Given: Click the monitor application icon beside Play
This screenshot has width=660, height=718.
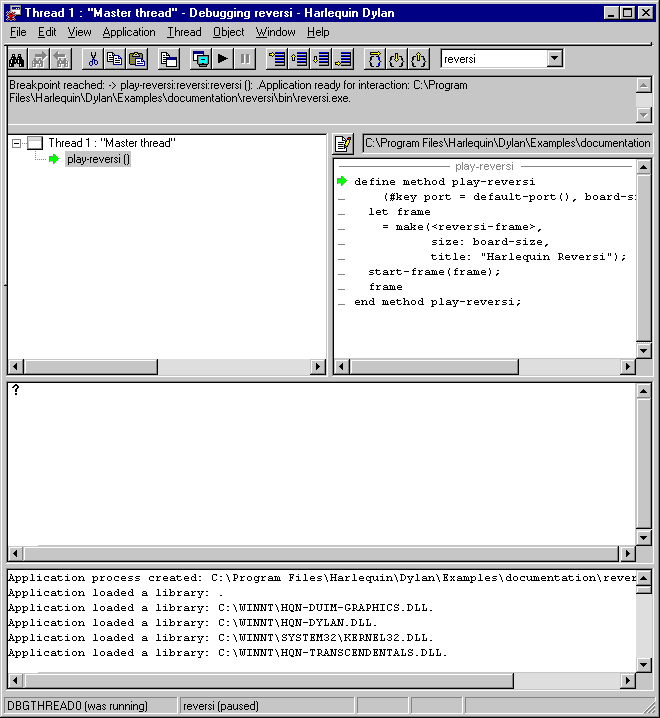Looking at the screenshot, I should pyautogui.click(x=201, y=59).
